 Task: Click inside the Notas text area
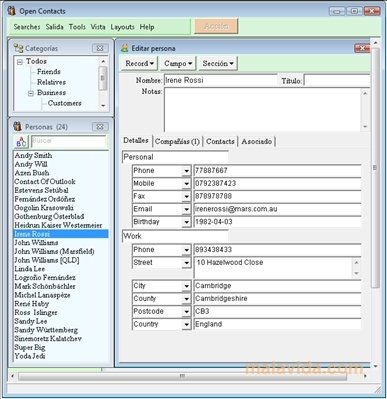(263, 109)
